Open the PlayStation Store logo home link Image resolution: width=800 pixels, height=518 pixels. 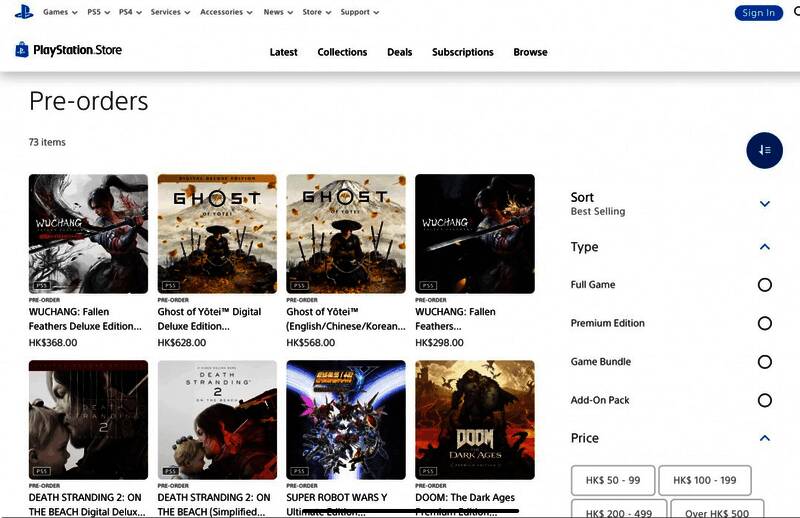point(68,50)
